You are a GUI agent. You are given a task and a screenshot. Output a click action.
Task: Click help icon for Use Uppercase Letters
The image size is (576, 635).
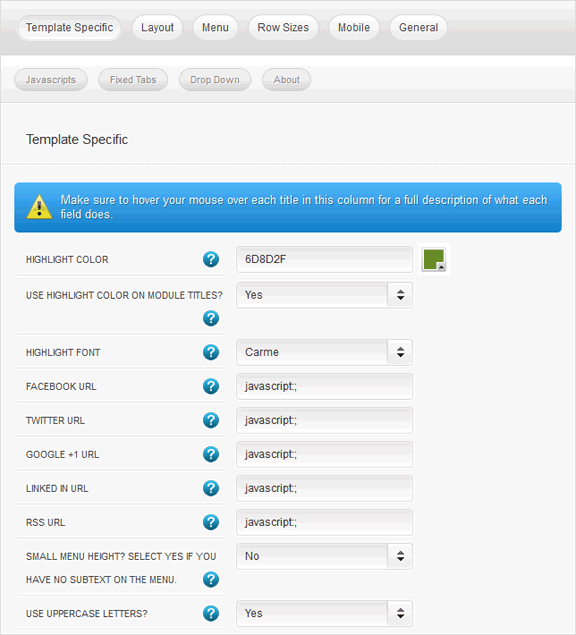(211, 614)
